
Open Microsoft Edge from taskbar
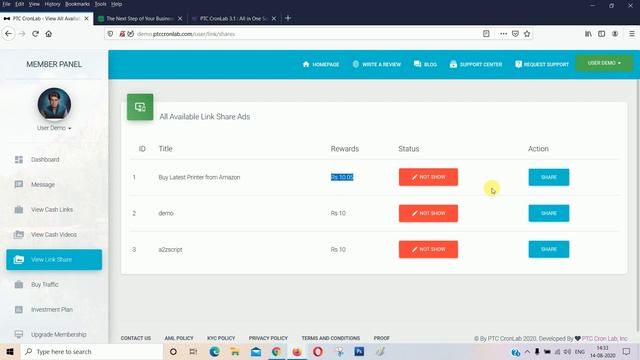pyautogui.click(x=214, y=351)
